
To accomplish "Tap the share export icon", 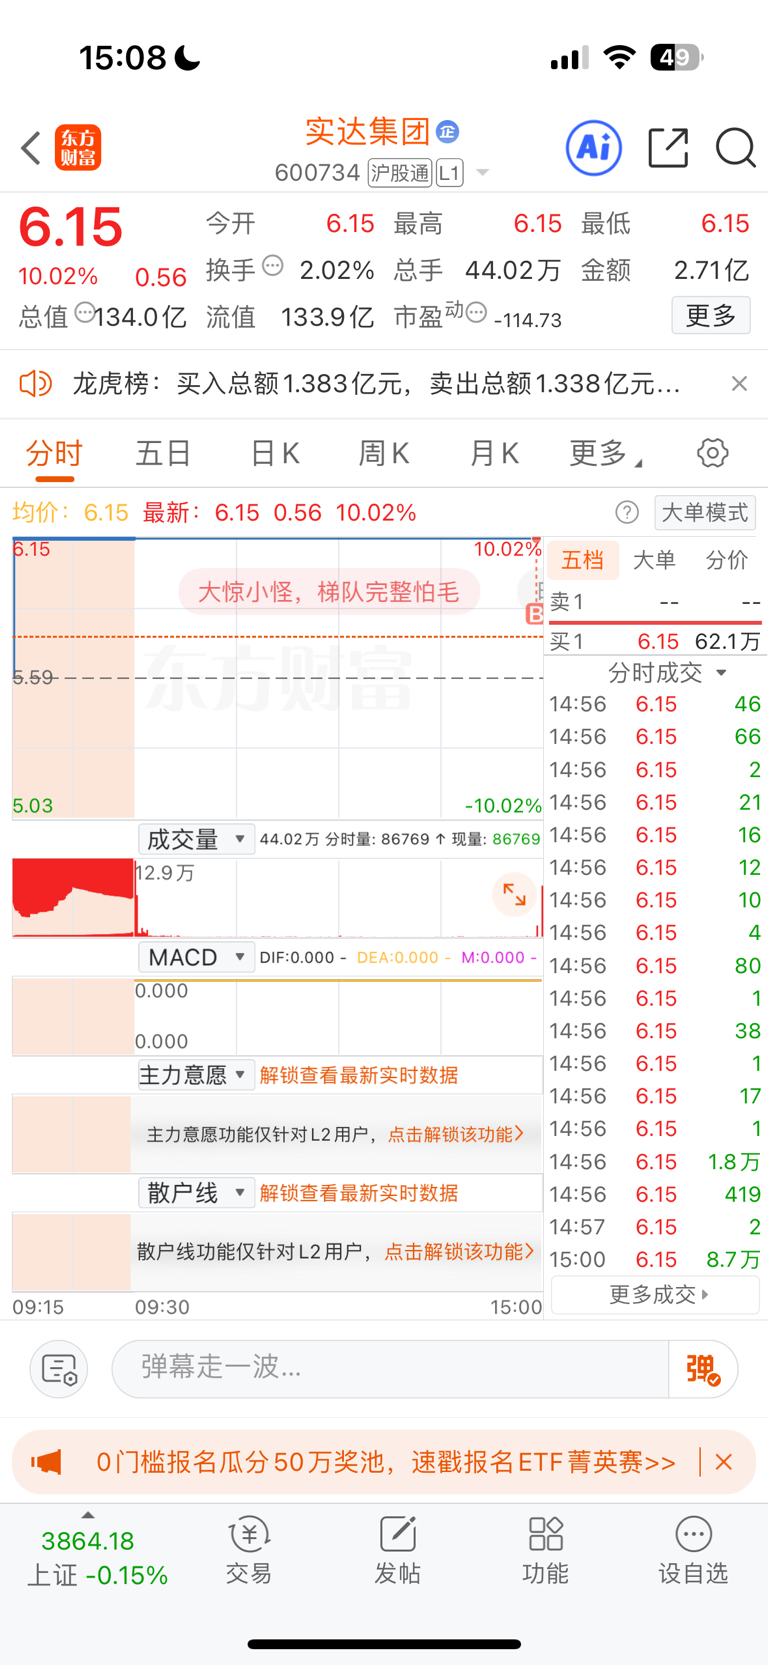I will point(668,148).
